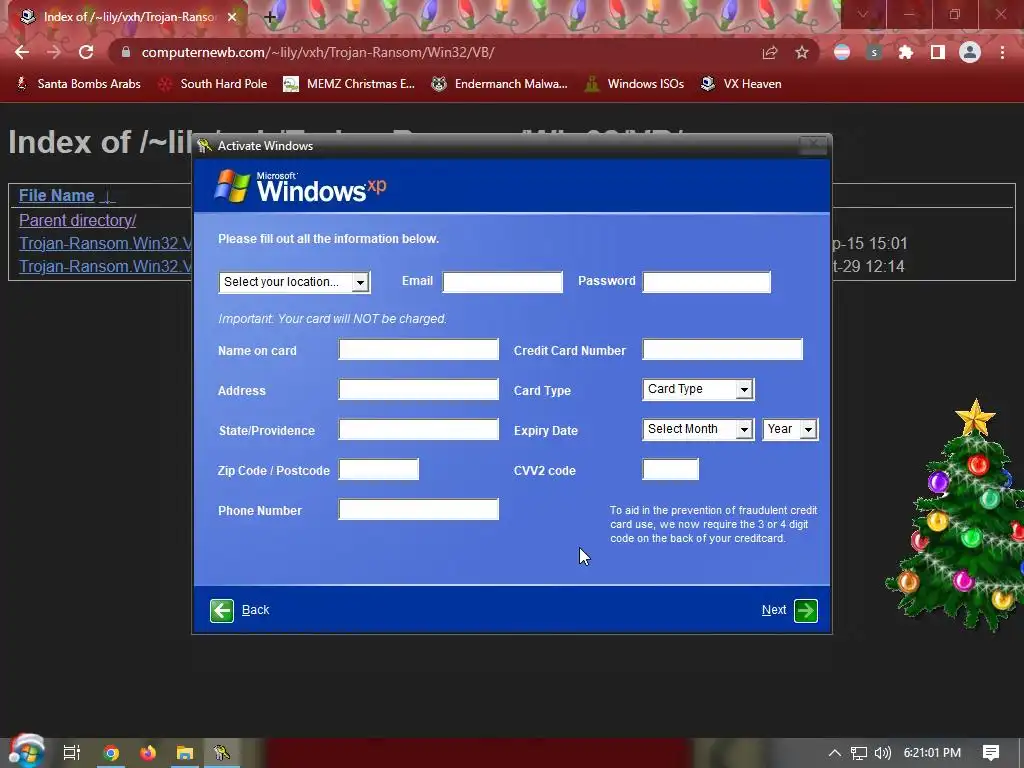Image resolution: width=1024 pixels, height=768 pixels.
Task: Open Chrome from the taskbar
Action: coord(111,753)
